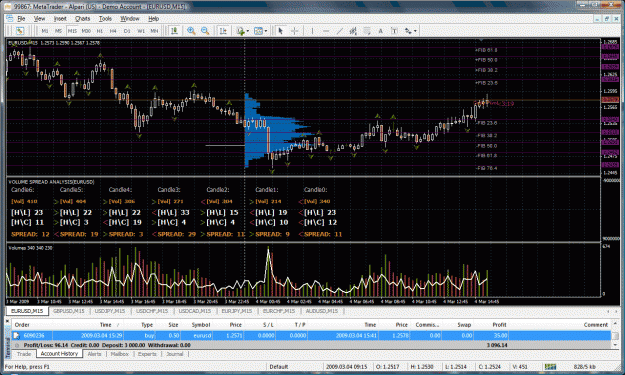Open the Help menu
625x375 pixels.
(x=153, y=19)
